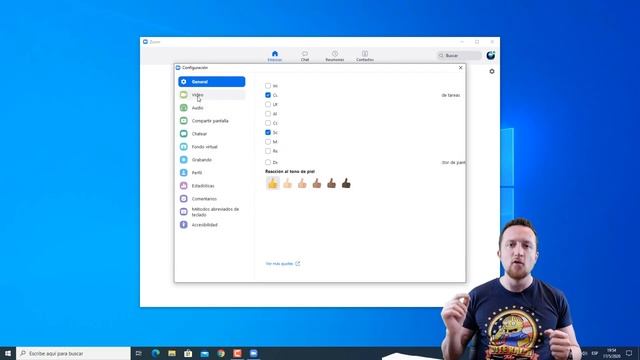This screenshot has height=360, width=640.
Task: Click the Fondo virtual sidebar icon
Action: [184, 147]
